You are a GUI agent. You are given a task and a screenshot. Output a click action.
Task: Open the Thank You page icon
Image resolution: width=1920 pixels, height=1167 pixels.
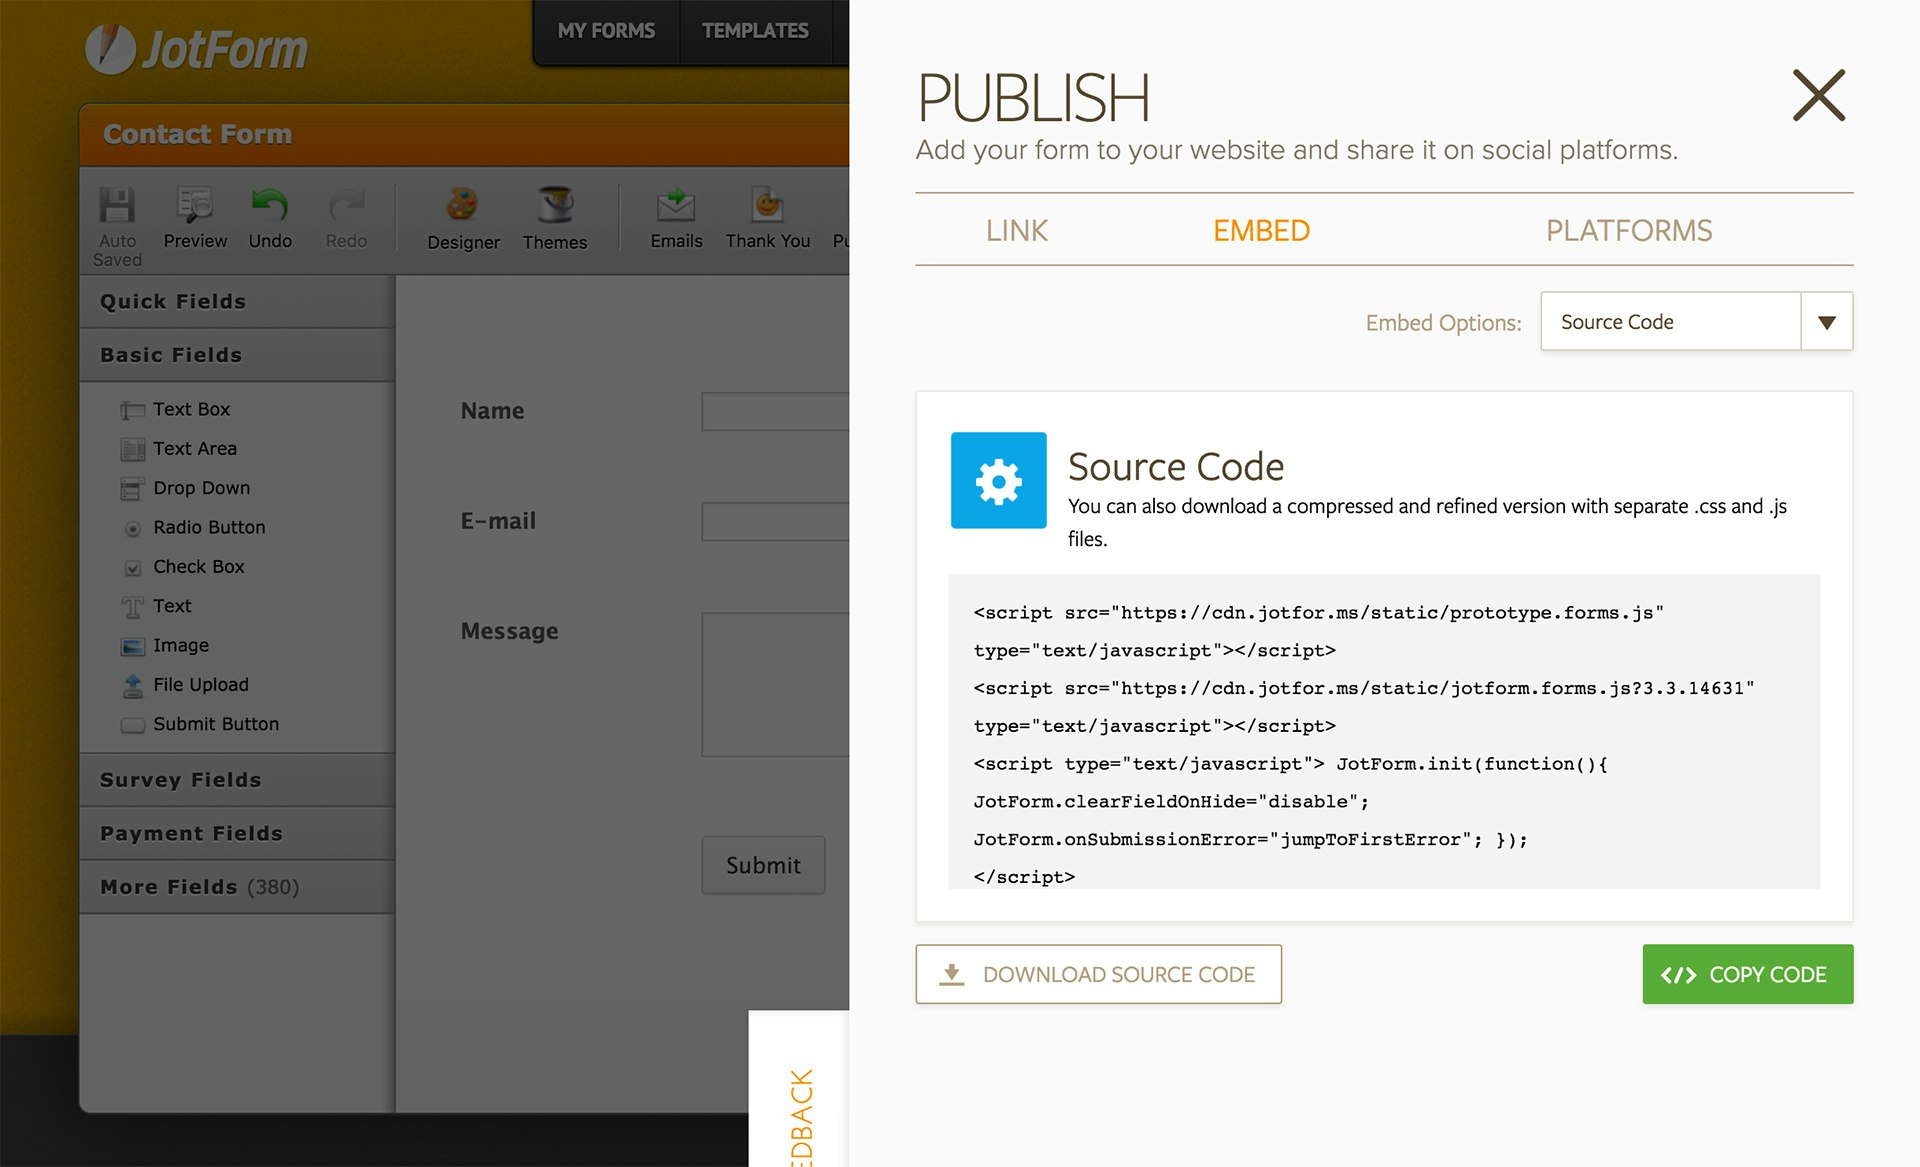[767, 206]
